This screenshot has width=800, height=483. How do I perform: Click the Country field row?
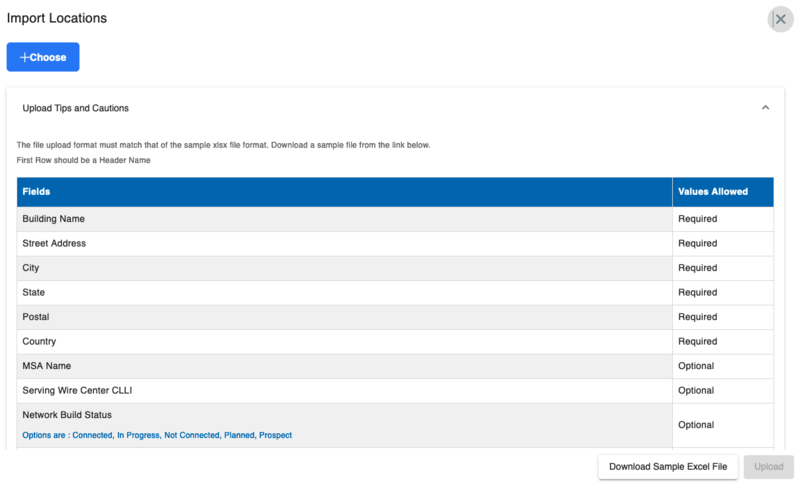[39, 342]
